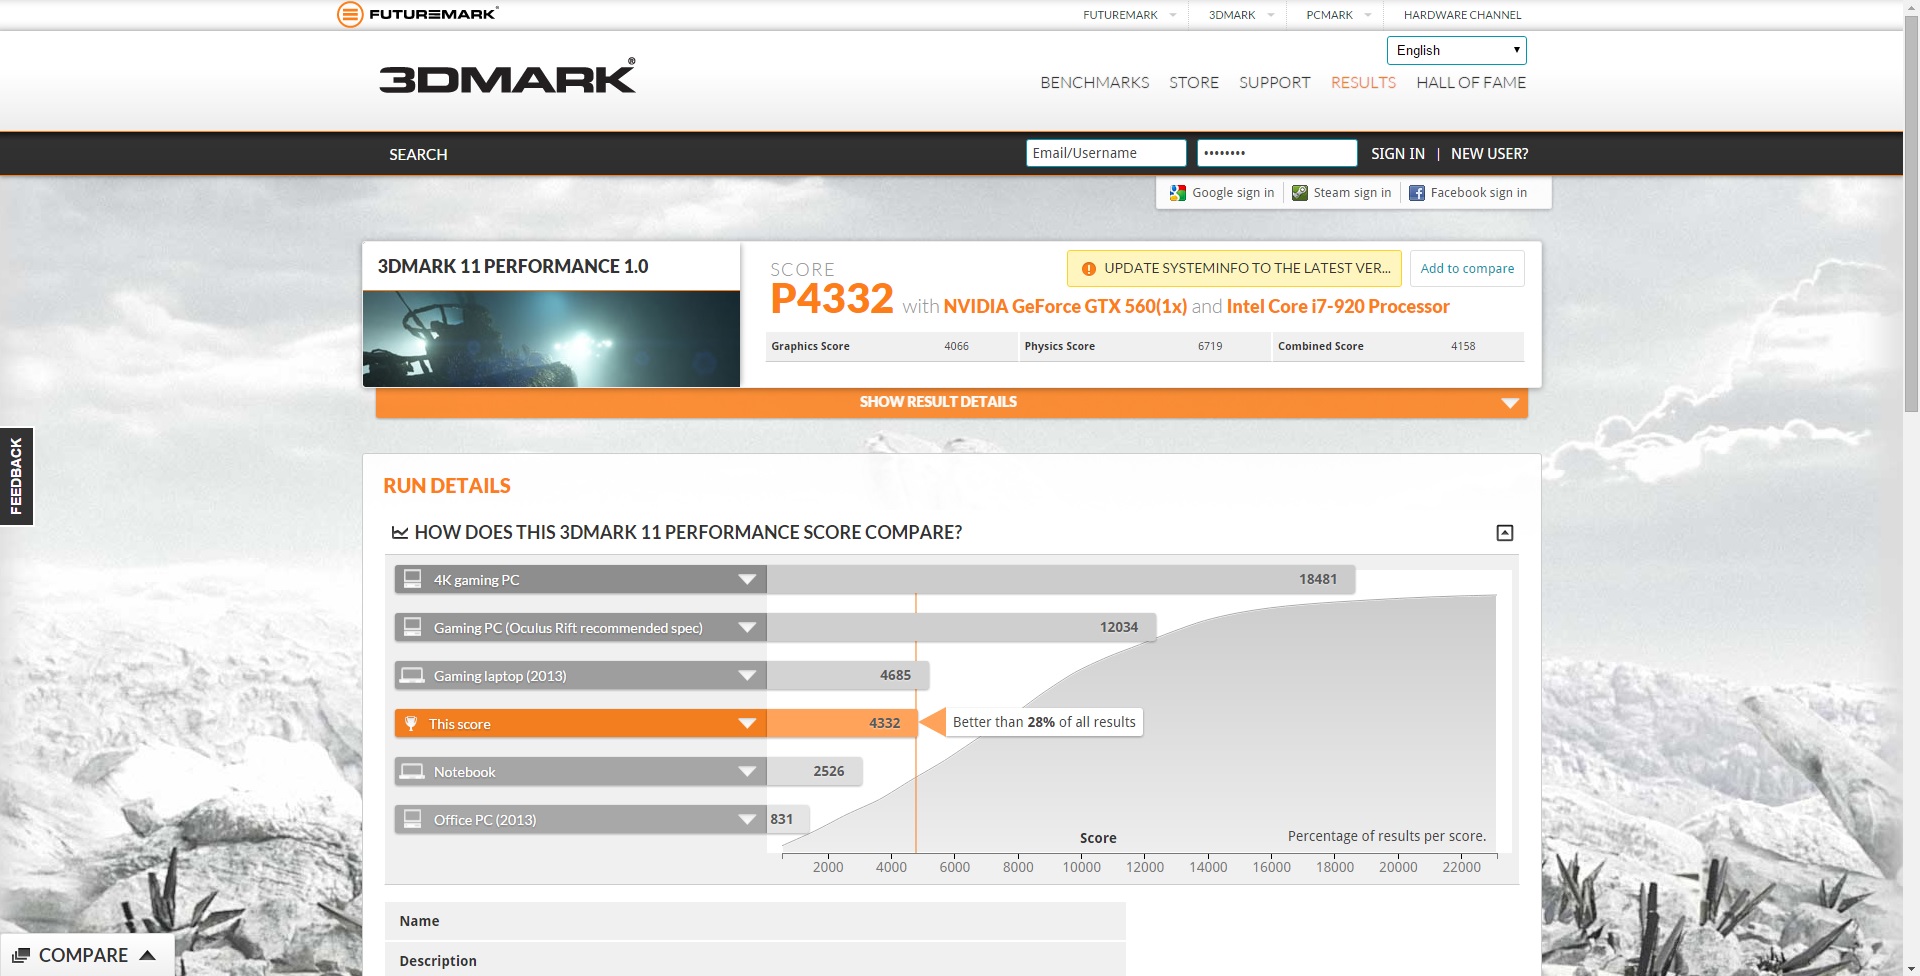The height and width of the screenshot is (976, 1920).
Task: Click the 4K gaming PC monitor icon
Action: pyautogui.click(x=412, y=579)
